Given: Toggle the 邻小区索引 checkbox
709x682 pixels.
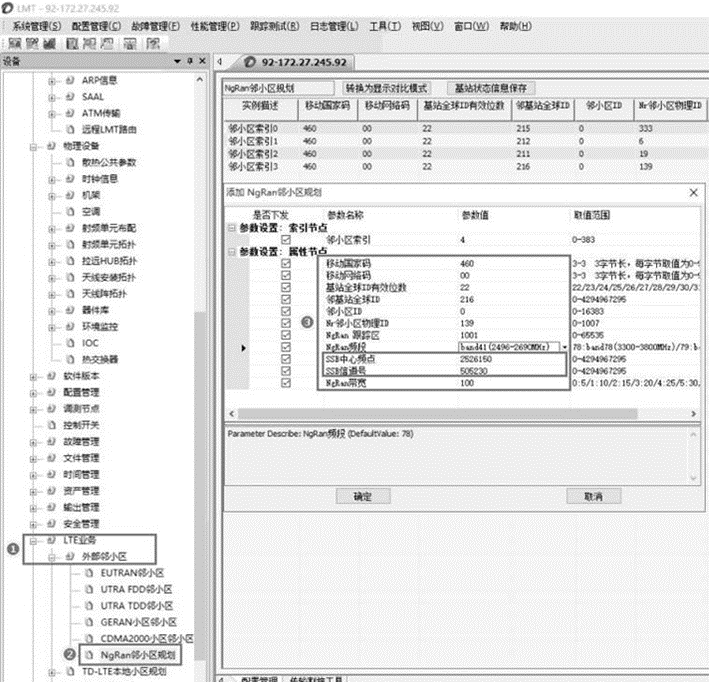Looking at the screenshot, I should click(286, 240).
